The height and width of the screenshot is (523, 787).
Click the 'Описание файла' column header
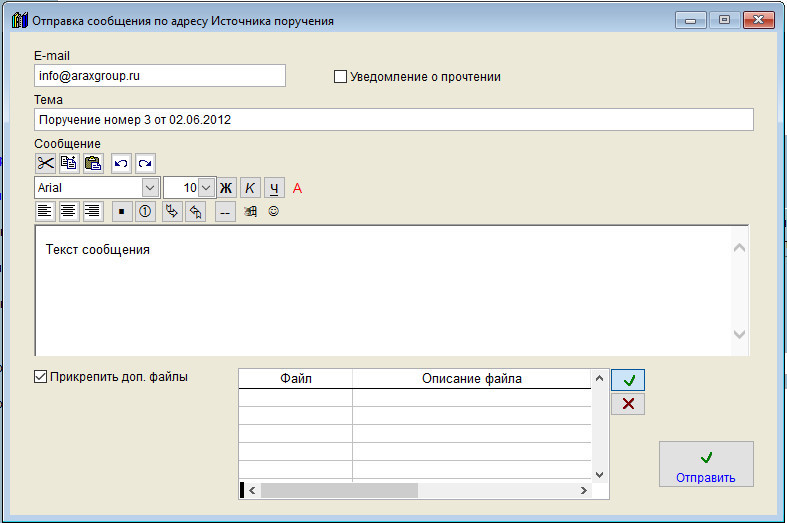click(x=472, y=378)
